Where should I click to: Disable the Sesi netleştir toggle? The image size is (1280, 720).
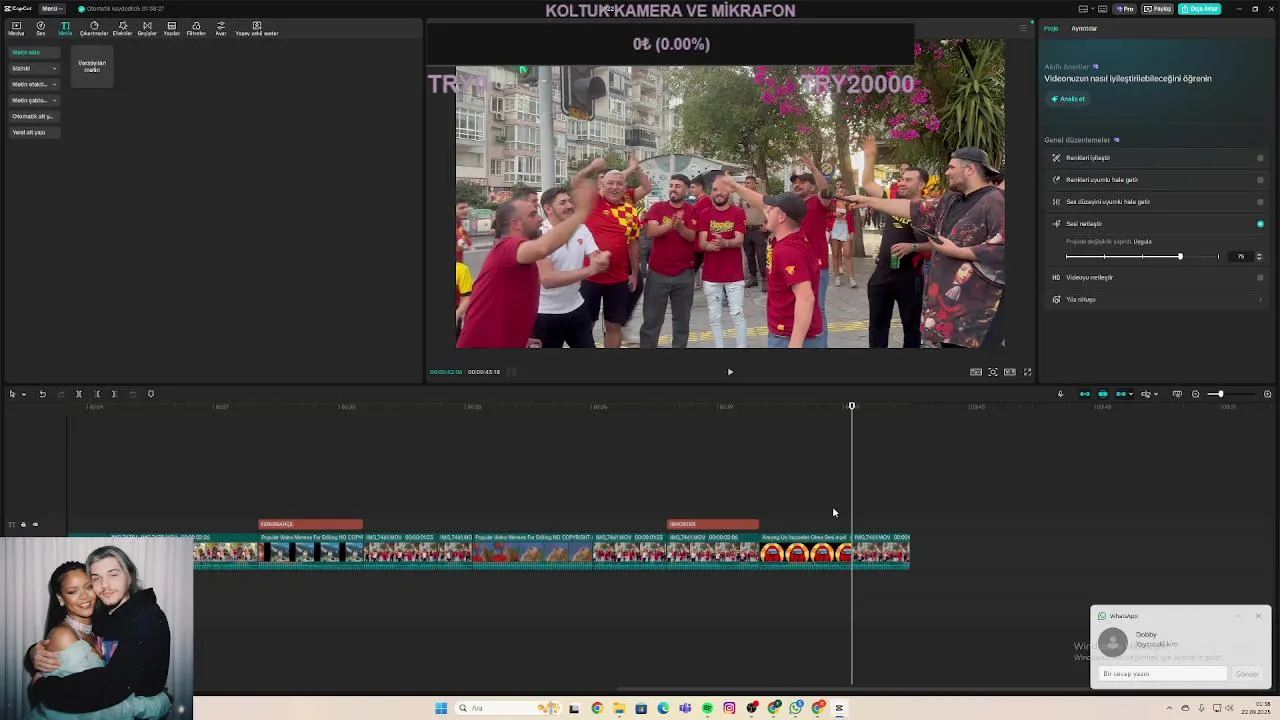pyautogui.click(x=1260, y=224)
